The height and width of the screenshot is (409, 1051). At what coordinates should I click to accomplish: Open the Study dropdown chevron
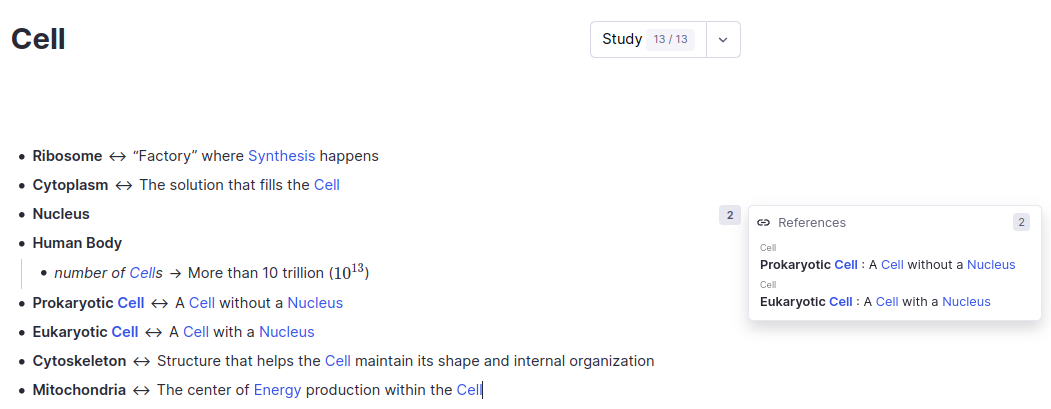(x=723, y=40)
